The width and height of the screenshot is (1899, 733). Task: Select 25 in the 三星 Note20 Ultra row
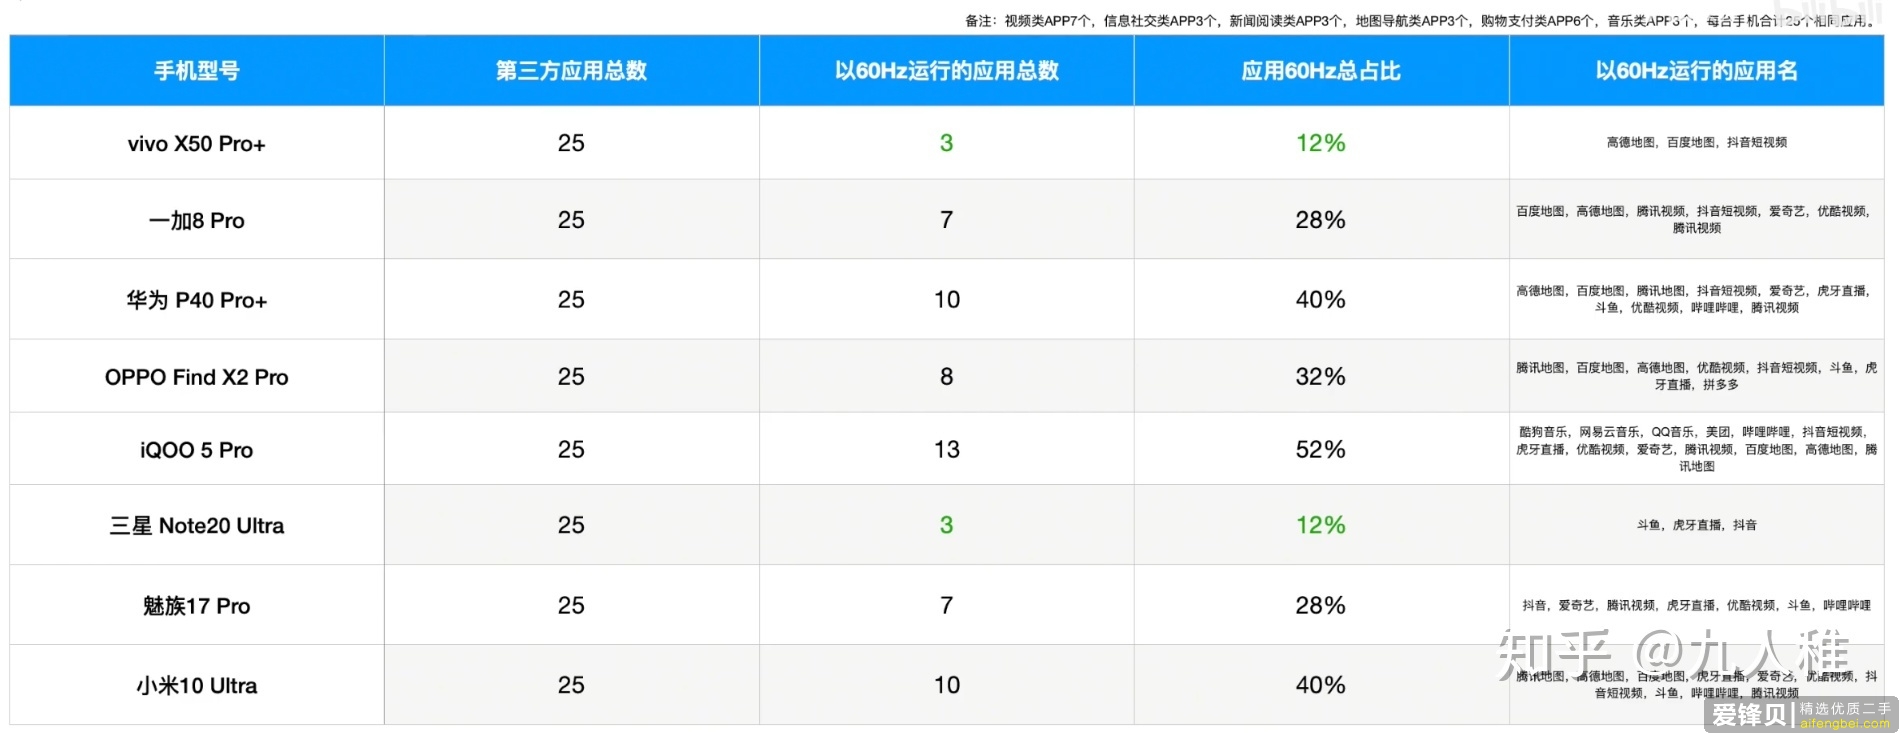tap(571, 525)
